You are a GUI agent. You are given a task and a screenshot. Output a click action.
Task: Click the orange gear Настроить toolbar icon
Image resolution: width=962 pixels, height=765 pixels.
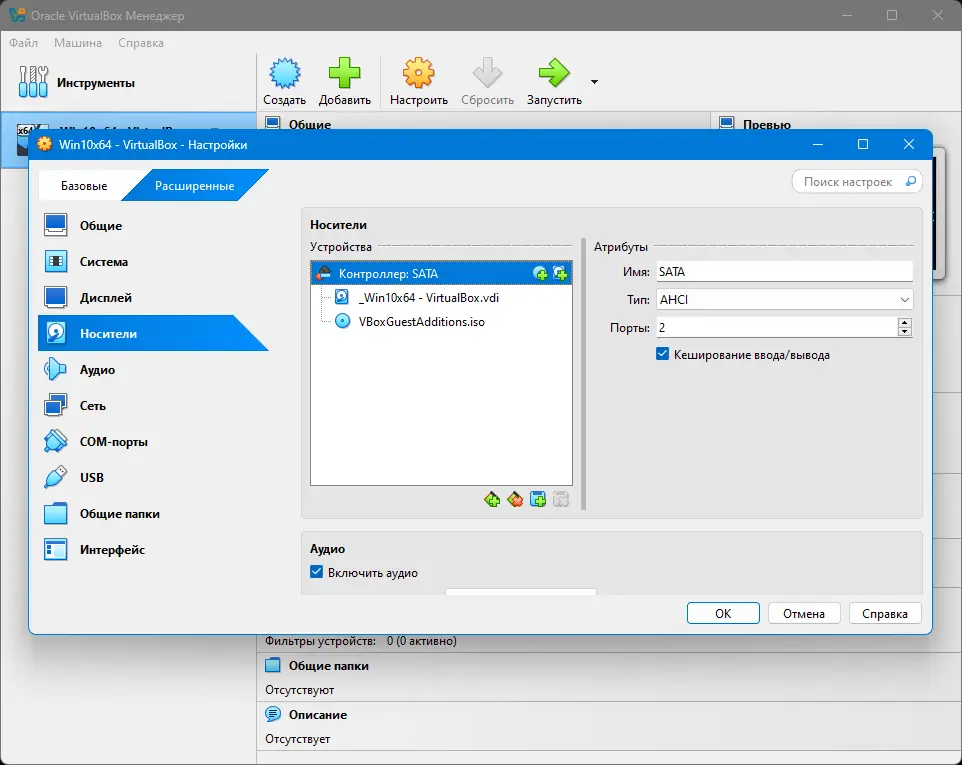[418, 73]
